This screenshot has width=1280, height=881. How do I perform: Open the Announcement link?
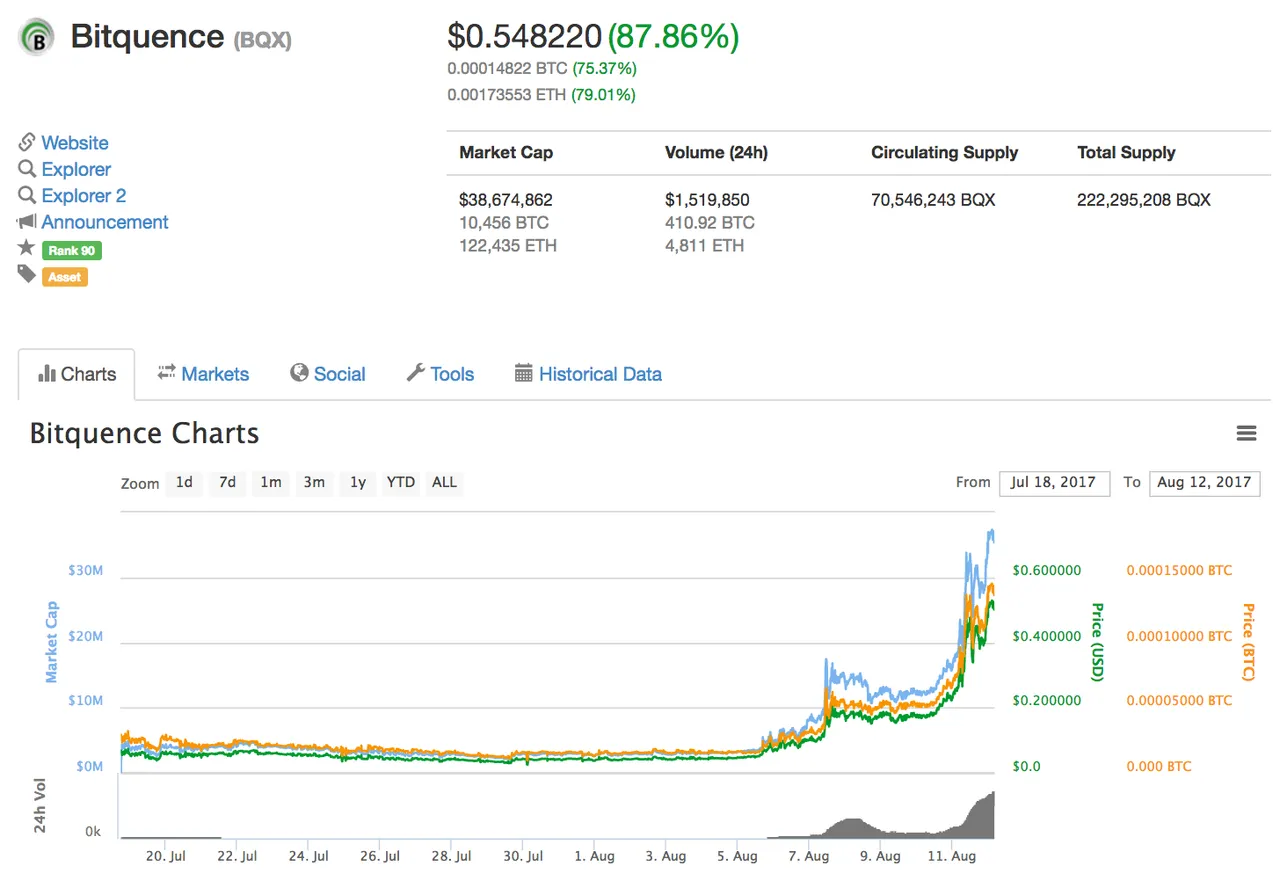105,222
